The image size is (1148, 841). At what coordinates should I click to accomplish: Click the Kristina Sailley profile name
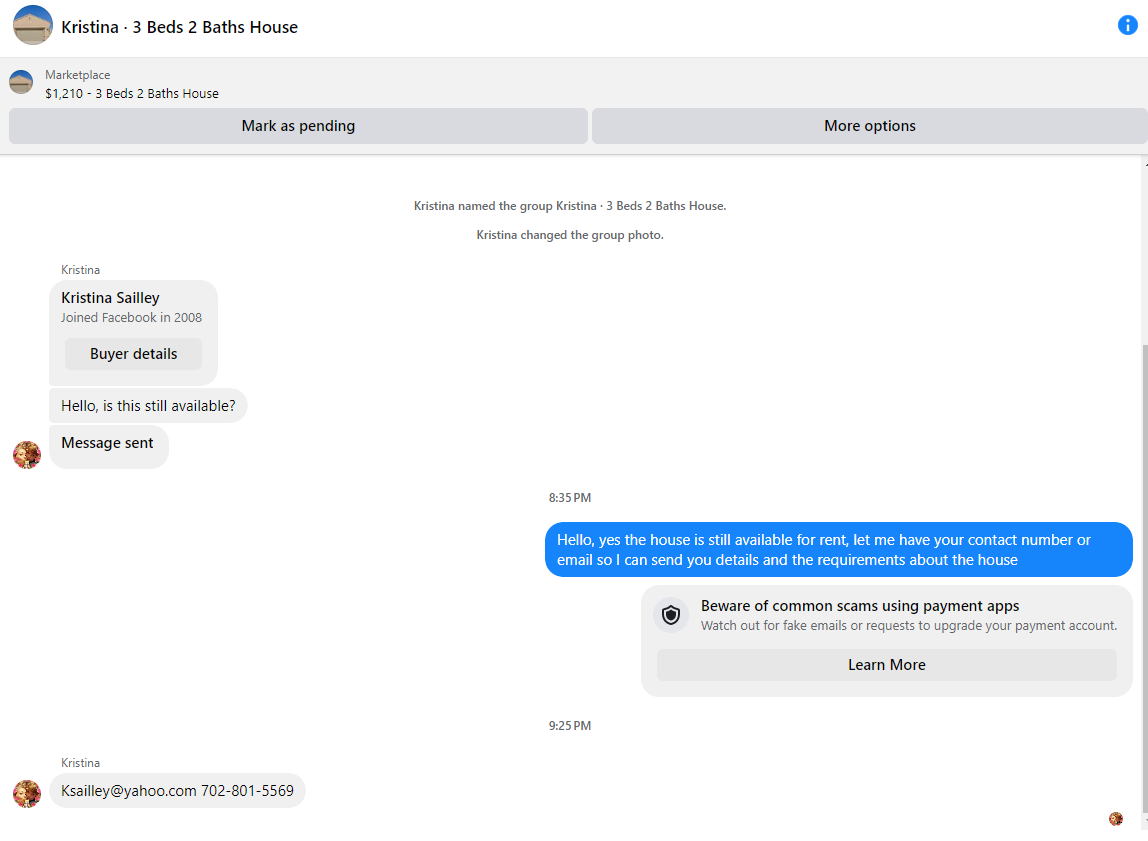point(111,298)
